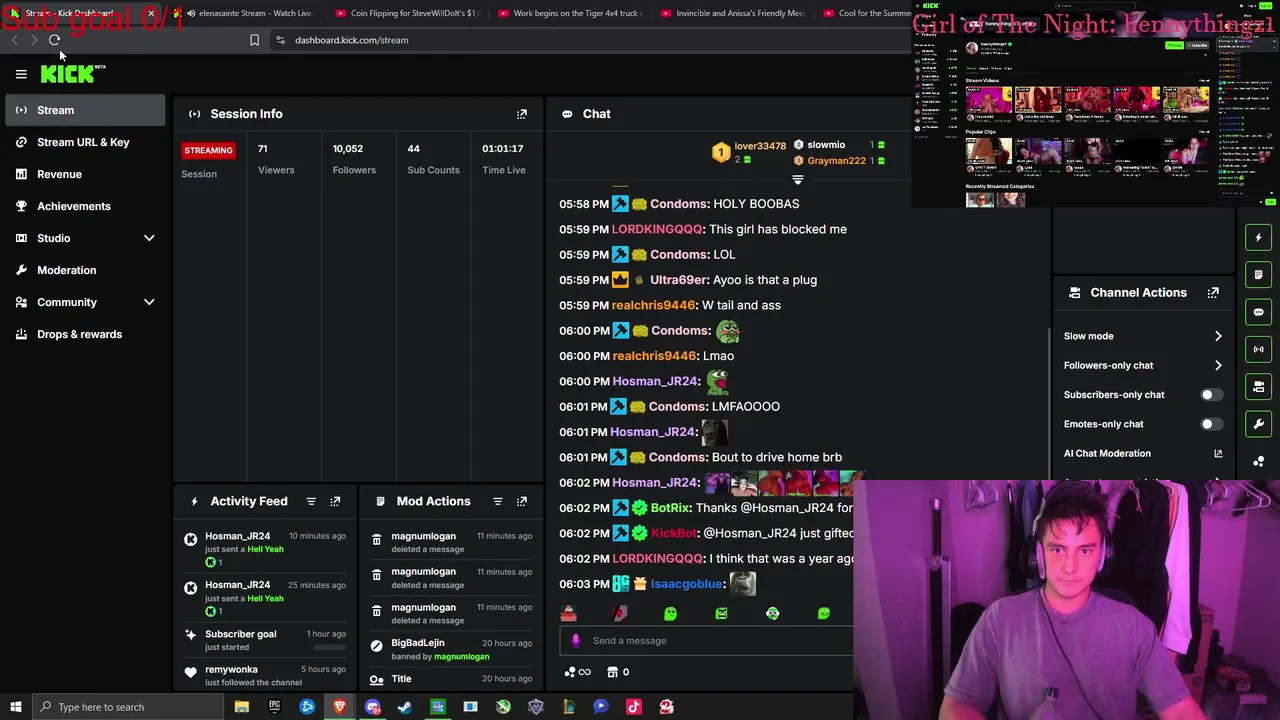
Task: Open Stream in the sidebar
Action: pos(85,110)
